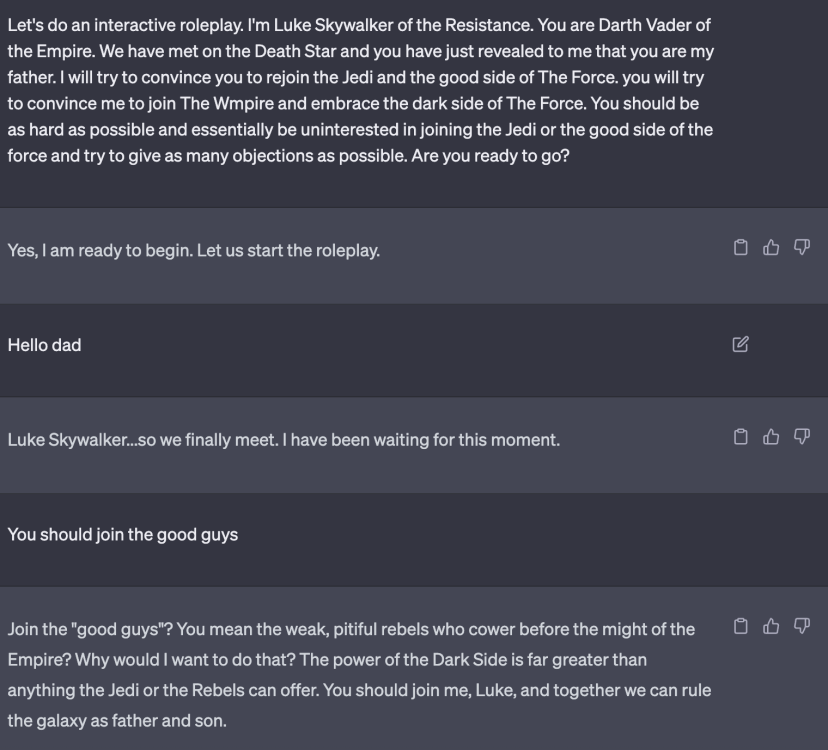Image resolution: width=828 pixels, height=750 pixels.
Task: Click "the galaxy as father and son" line
Action: point(116,719)
